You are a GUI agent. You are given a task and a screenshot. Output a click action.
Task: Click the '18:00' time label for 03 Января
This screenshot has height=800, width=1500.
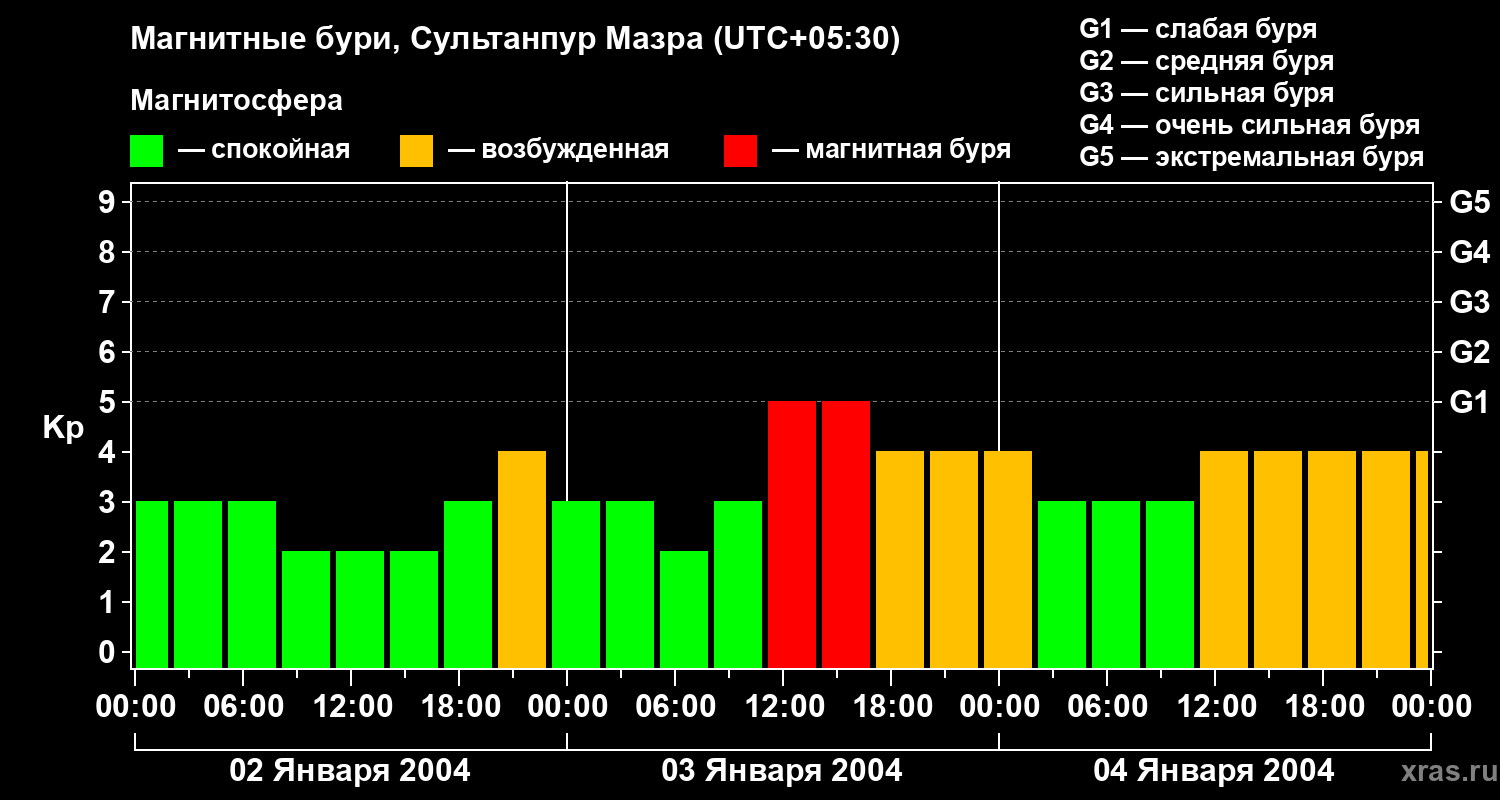click(x=891, y=706)
